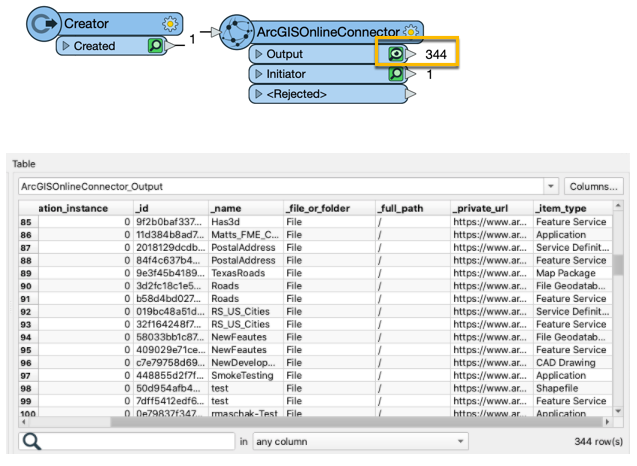The height and width of the screenshot is (466, 637).
Task: Open the 'any column' search scope dropdown
Action: pyautogui.click(x=360, y=442)
